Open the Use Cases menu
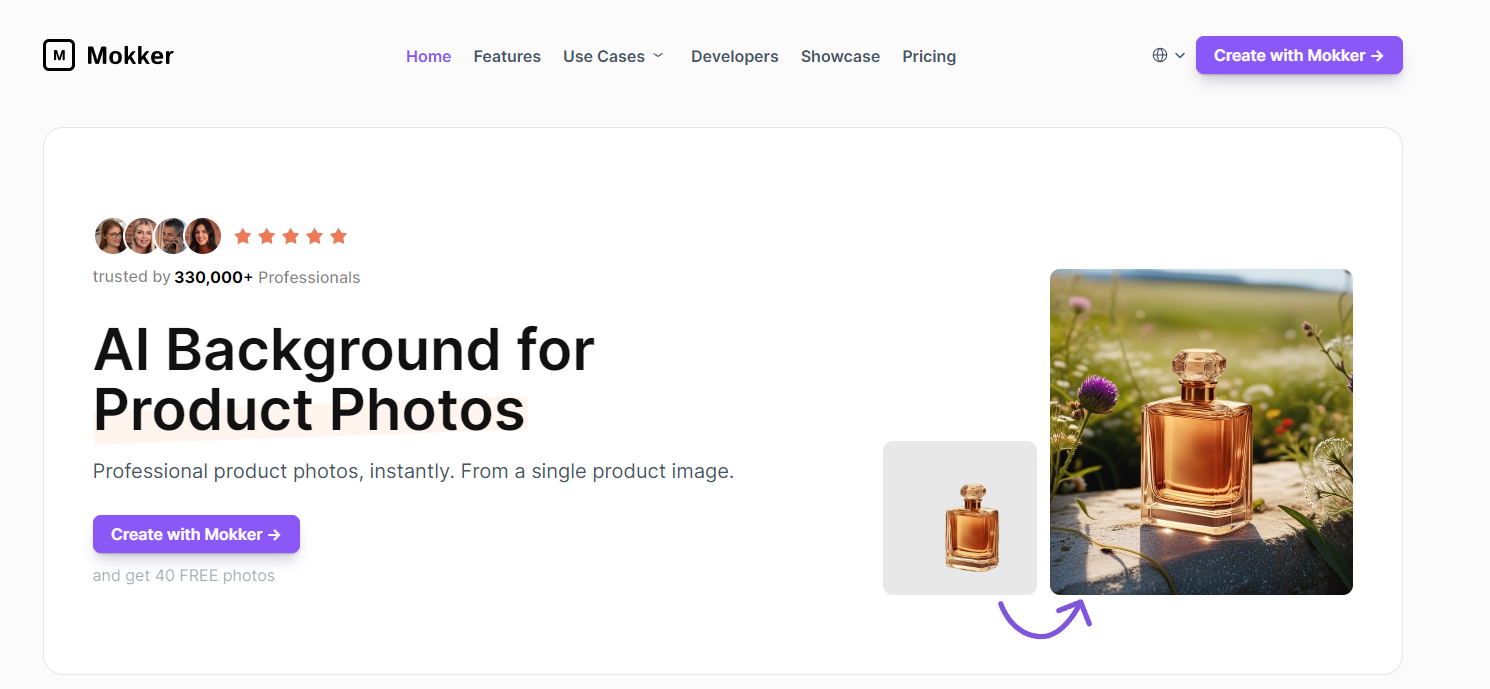The image size is (1490, 689). coord(603,56)
